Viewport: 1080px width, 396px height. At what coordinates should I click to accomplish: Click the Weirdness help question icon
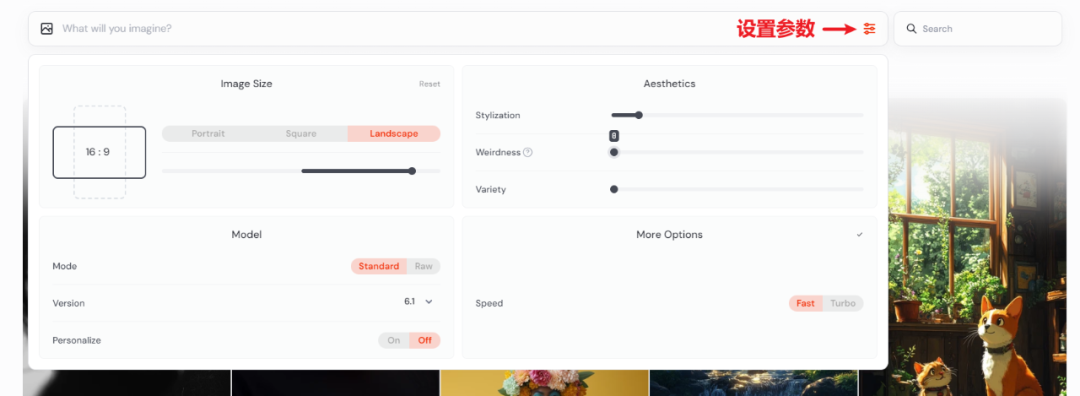pyautogui.click(x=528, y=152)
